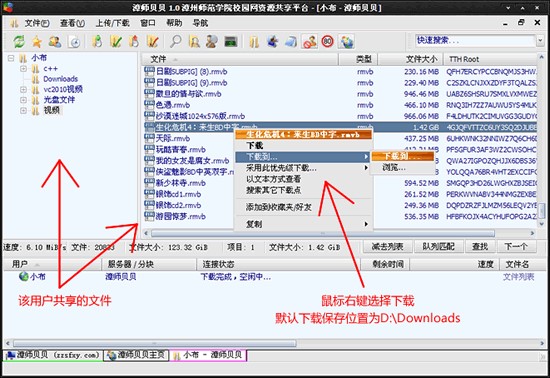Click the blue figure toolbar icon

(x=273, y=41)
